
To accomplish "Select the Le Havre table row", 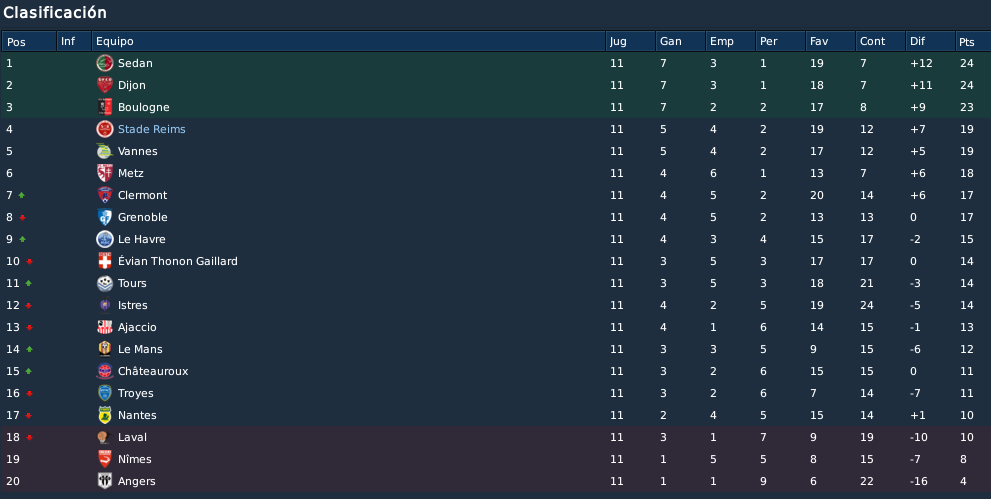I will 496,239.
